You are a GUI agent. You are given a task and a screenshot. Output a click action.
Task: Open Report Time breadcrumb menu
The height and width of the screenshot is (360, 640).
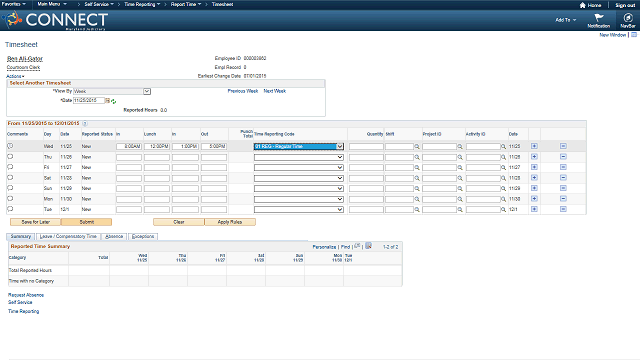tap(186, 4)
